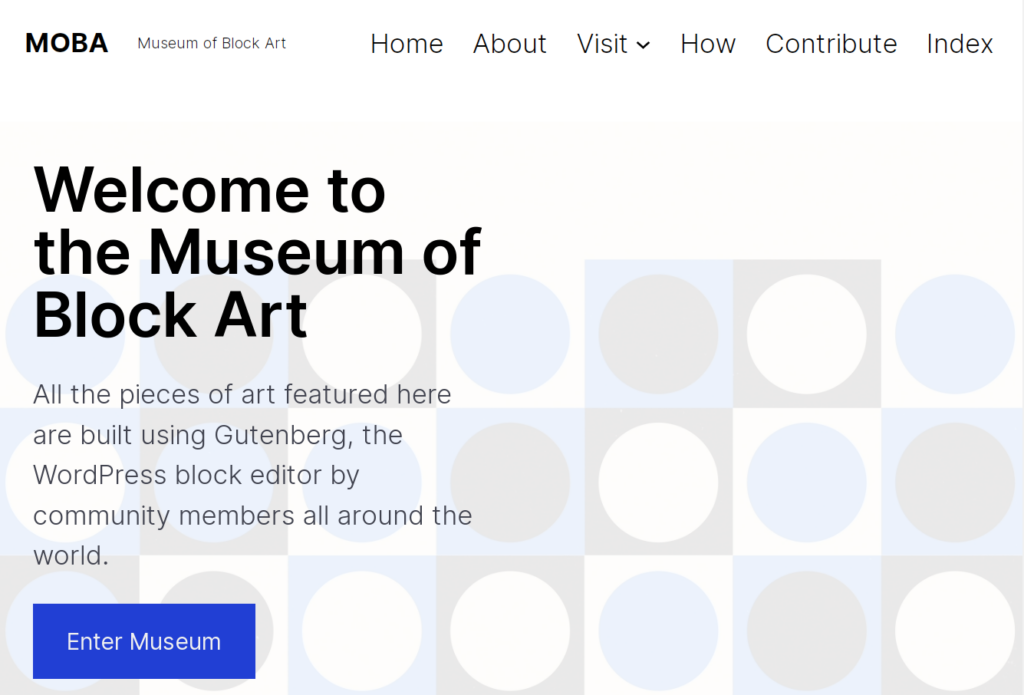Screen dimensions: 1024x695
Task: Click the word community in the intro paragraph
Action: (102, 516)
